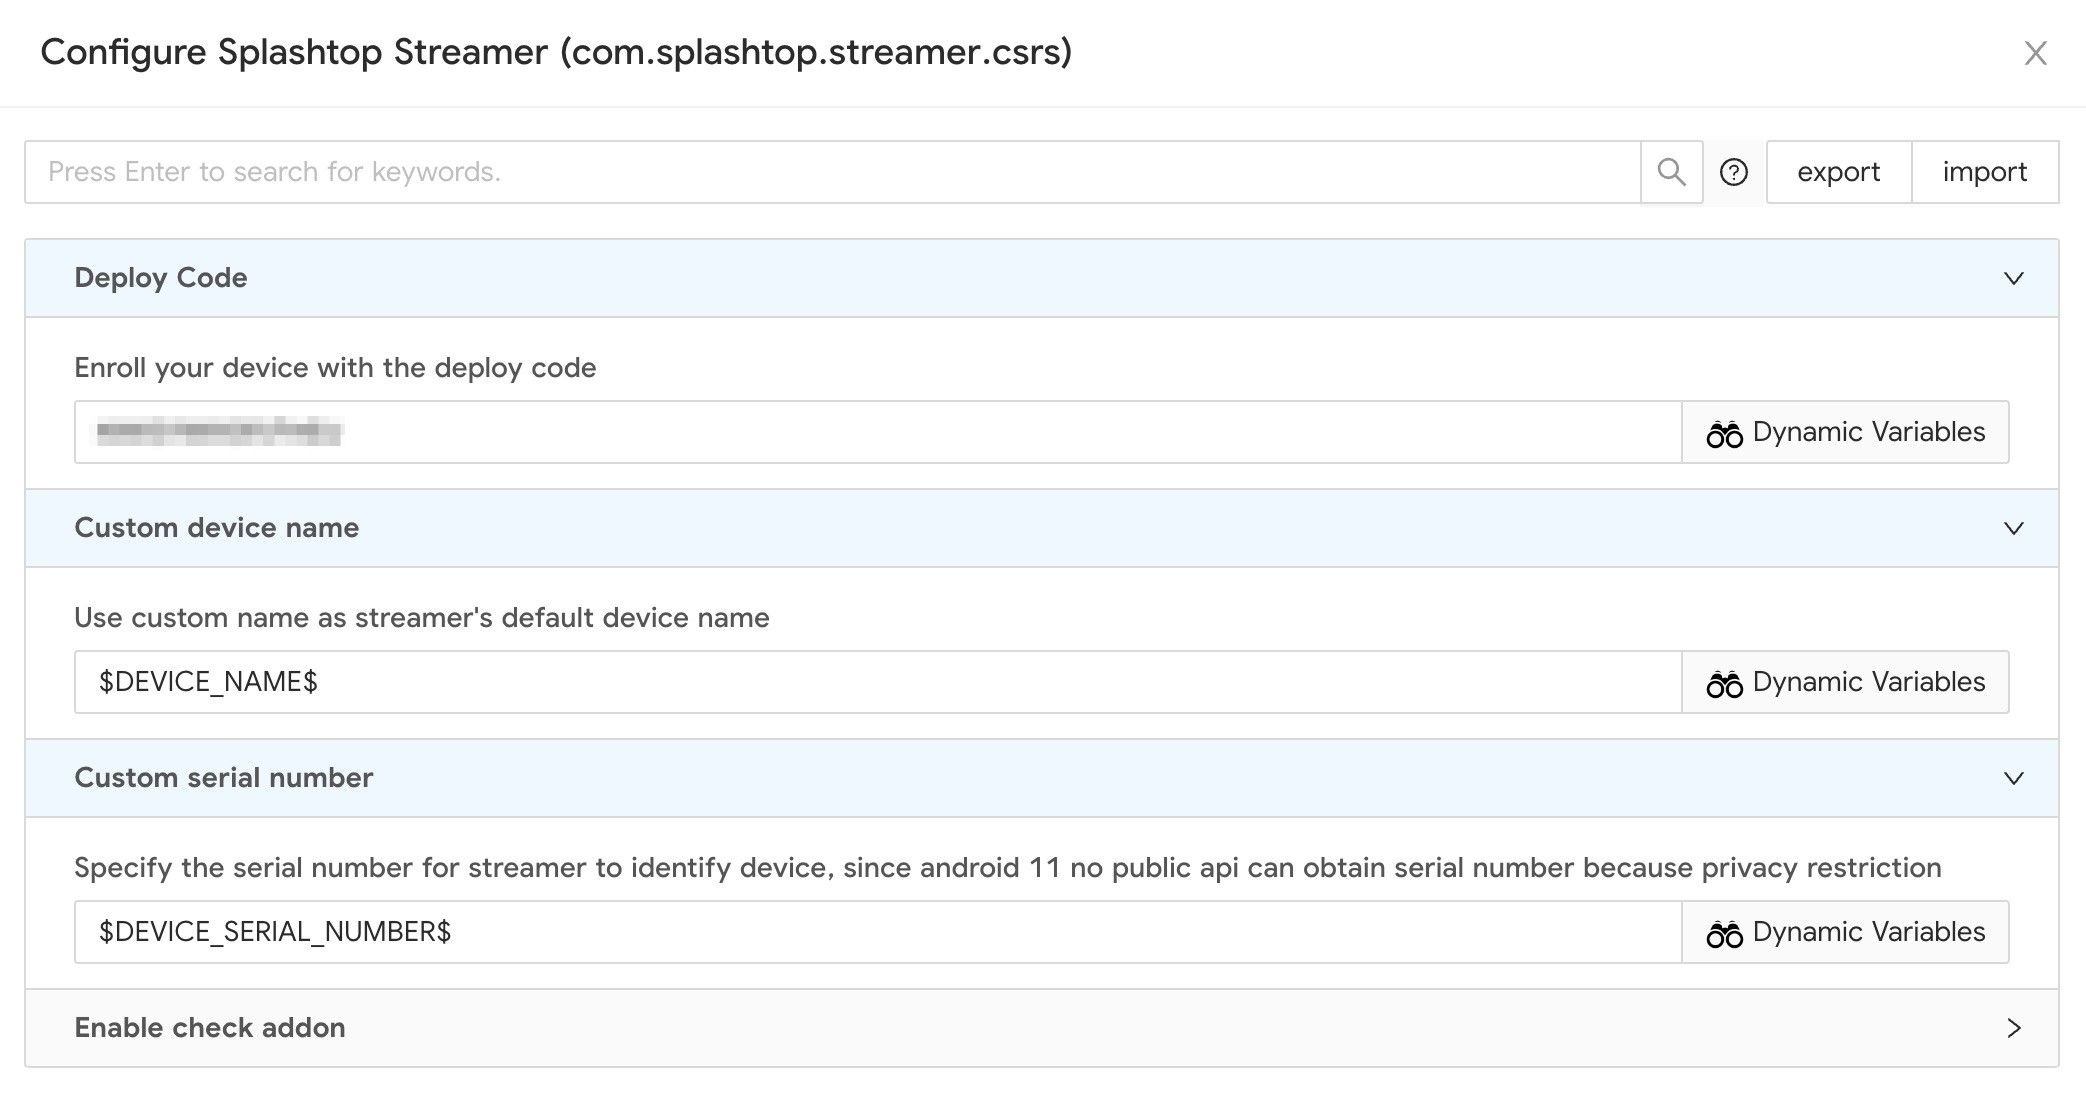Focus the keyword search input field
Viewport: 2086px width, 1093px height.
click(833, 172)
